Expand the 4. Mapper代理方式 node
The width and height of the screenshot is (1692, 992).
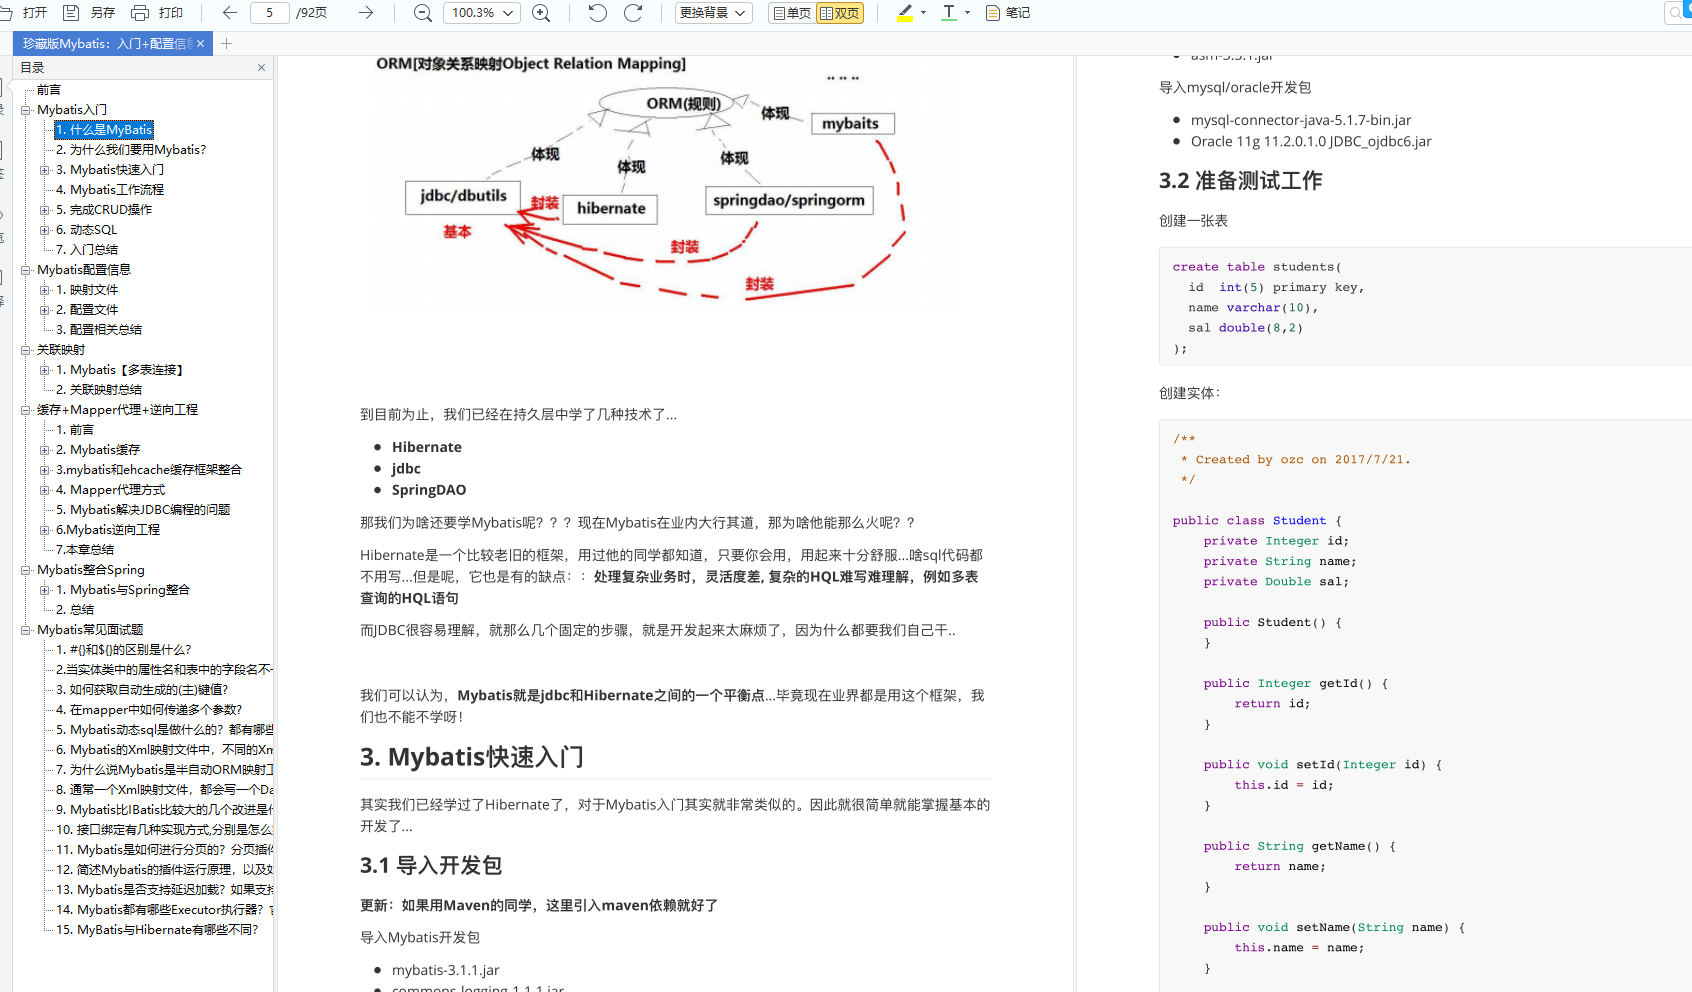click(x=44, y=490)
